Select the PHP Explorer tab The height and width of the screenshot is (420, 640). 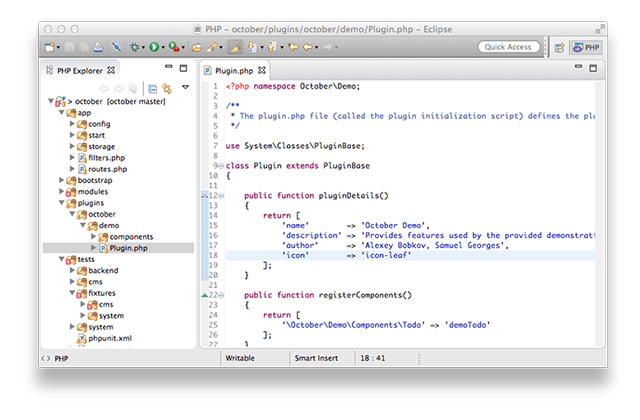[x=80, y=71]
